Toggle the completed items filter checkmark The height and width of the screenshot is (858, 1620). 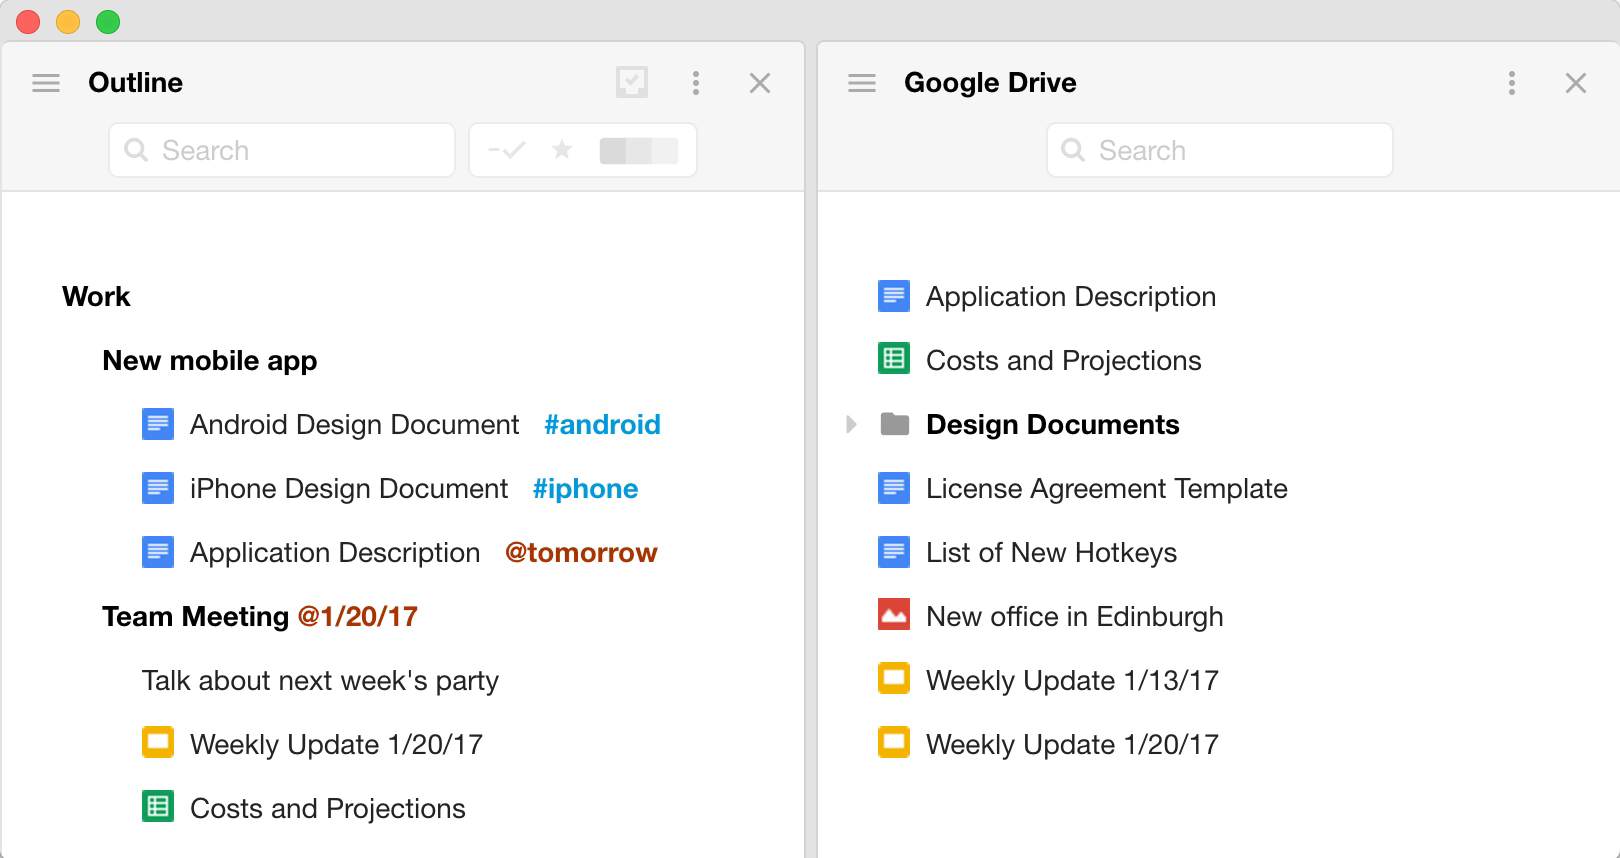506,150
